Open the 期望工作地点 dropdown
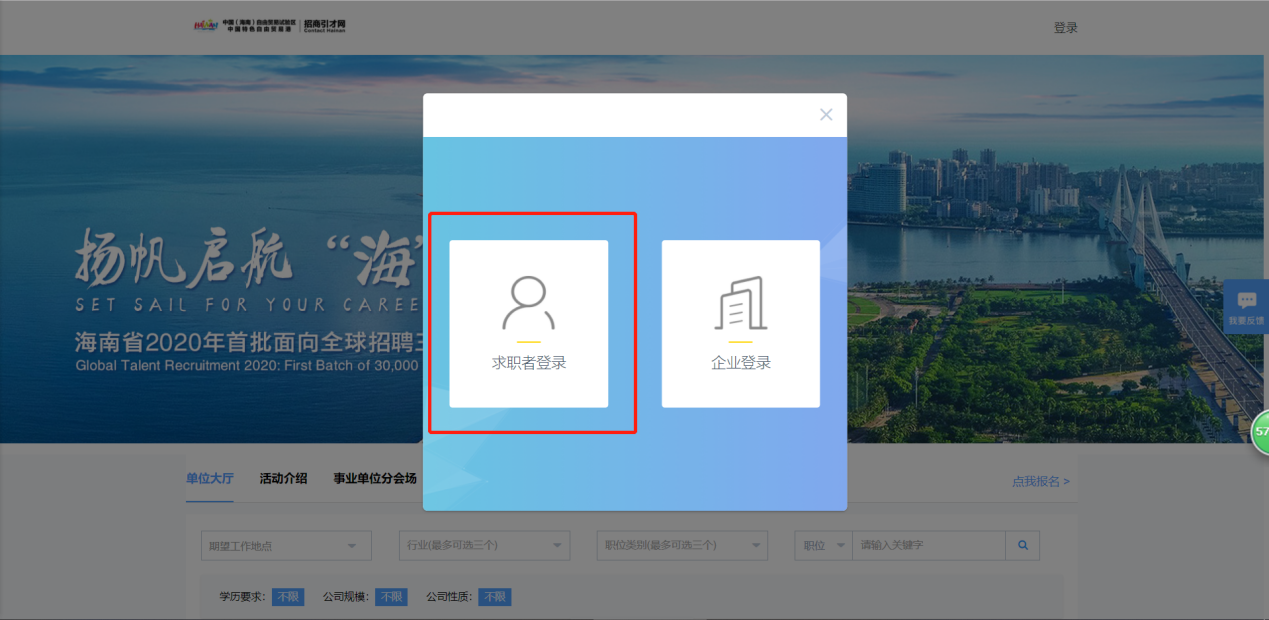 (286, 546)
